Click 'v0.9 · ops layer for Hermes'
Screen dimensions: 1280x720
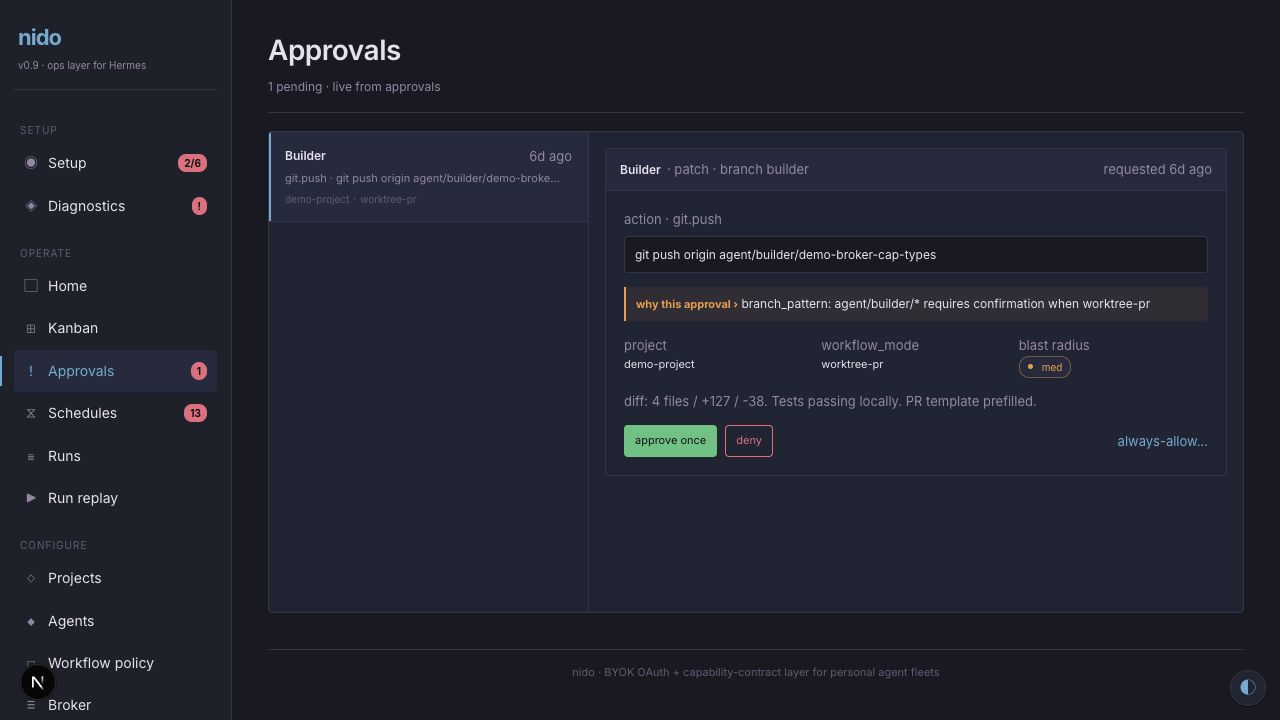tap(82, 65)
